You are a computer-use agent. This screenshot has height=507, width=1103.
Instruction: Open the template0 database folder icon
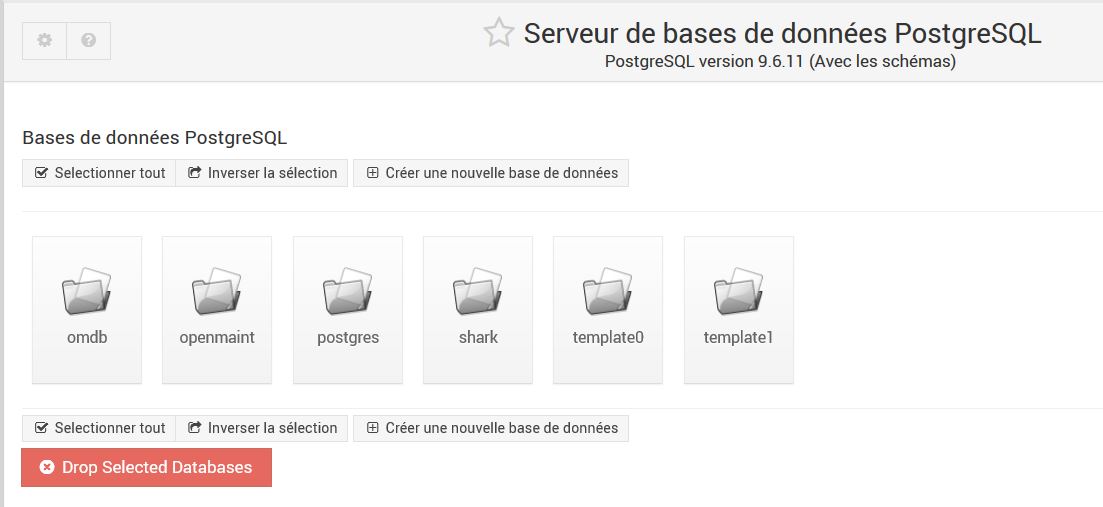(608, 291)
